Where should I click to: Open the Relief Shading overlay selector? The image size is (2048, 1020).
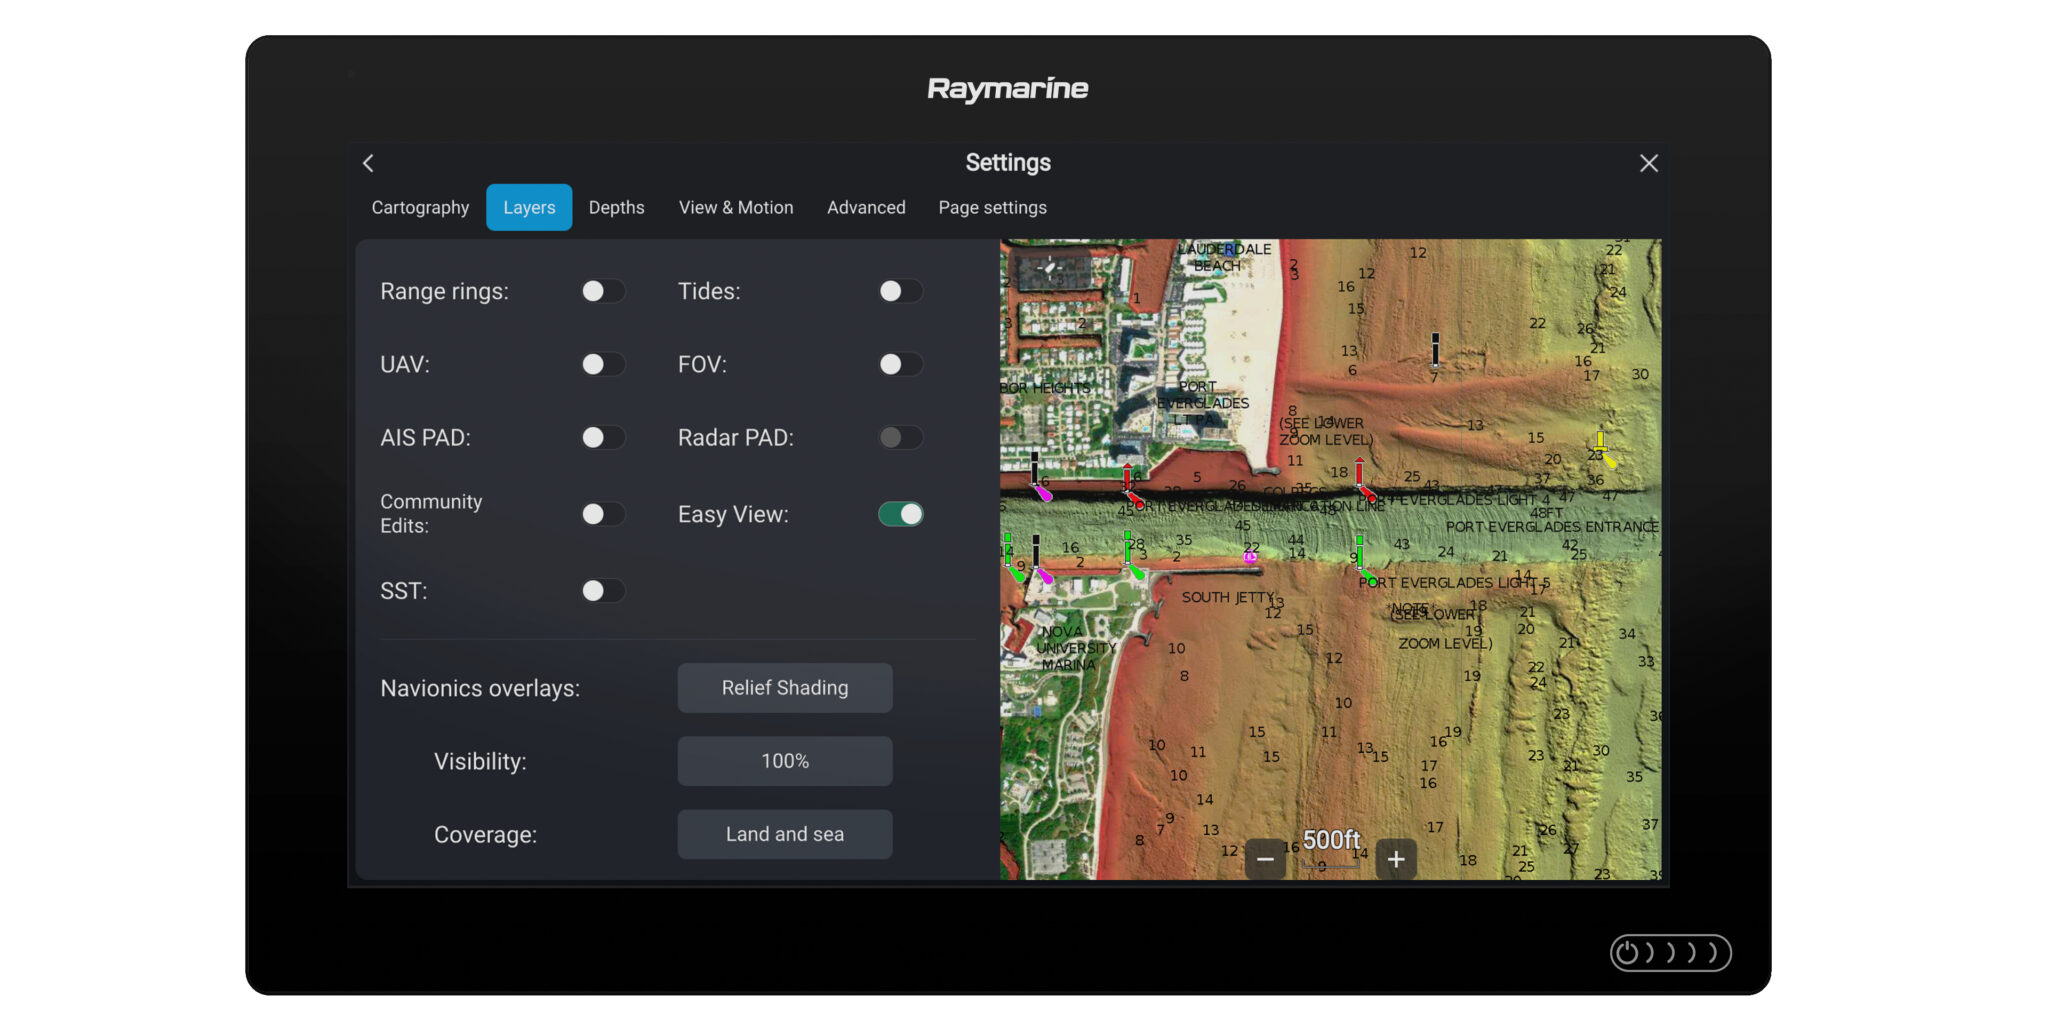pos(784,687)
